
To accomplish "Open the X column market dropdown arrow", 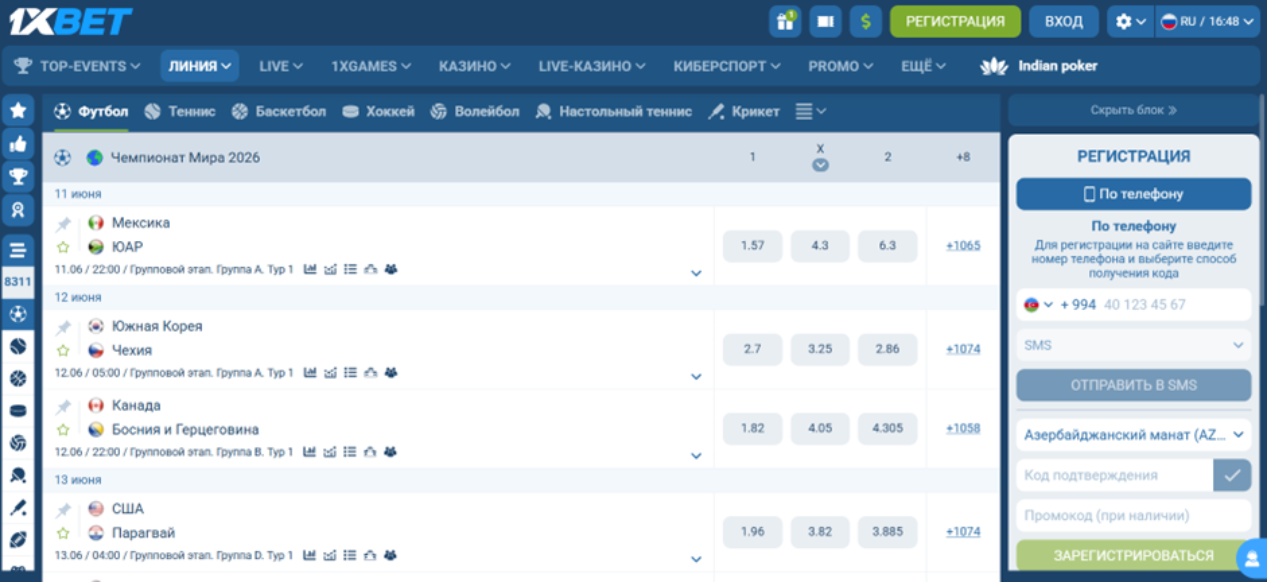I will click(820, 165).
